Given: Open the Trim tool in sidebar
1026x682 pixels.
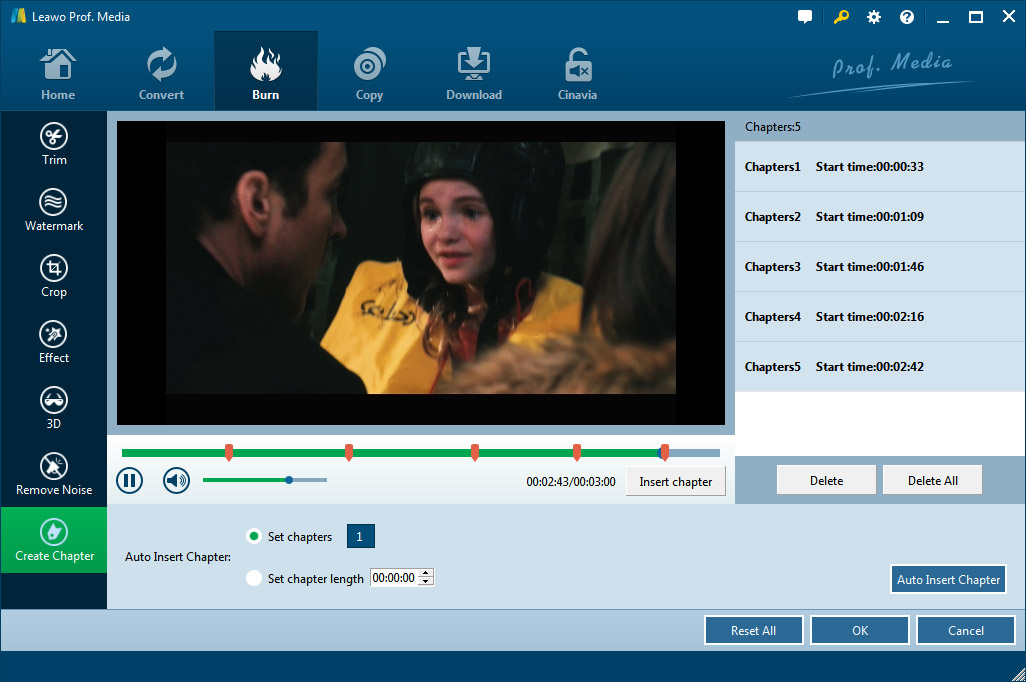Looking at the screenshot, I should click(x=54, y=144).
